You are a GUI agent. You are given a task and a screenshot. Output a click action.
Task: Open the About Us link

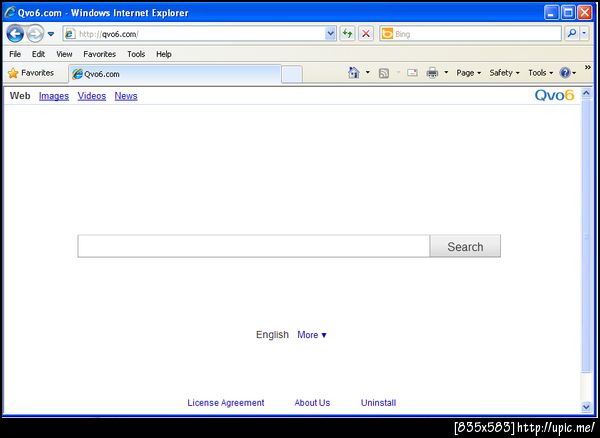(x=312, y=403)
